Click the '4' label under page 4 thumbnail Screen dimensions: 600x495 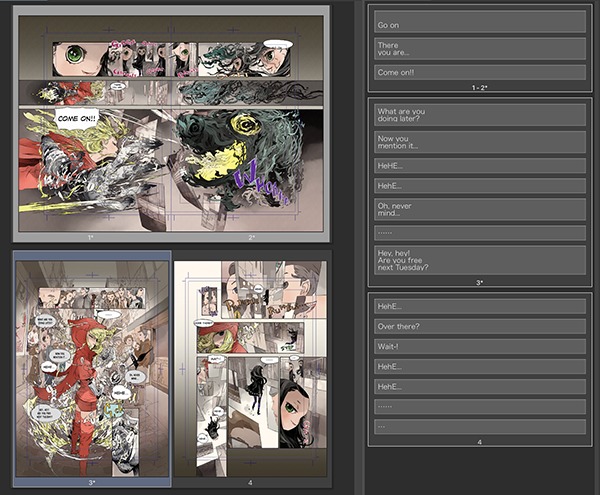tap(250, 483)
